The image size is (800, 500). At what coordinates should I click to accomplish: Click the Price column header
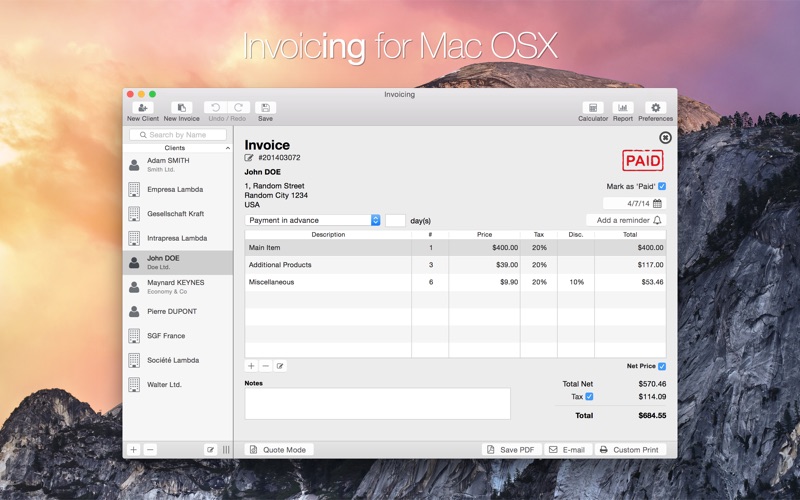click(484, 235)
